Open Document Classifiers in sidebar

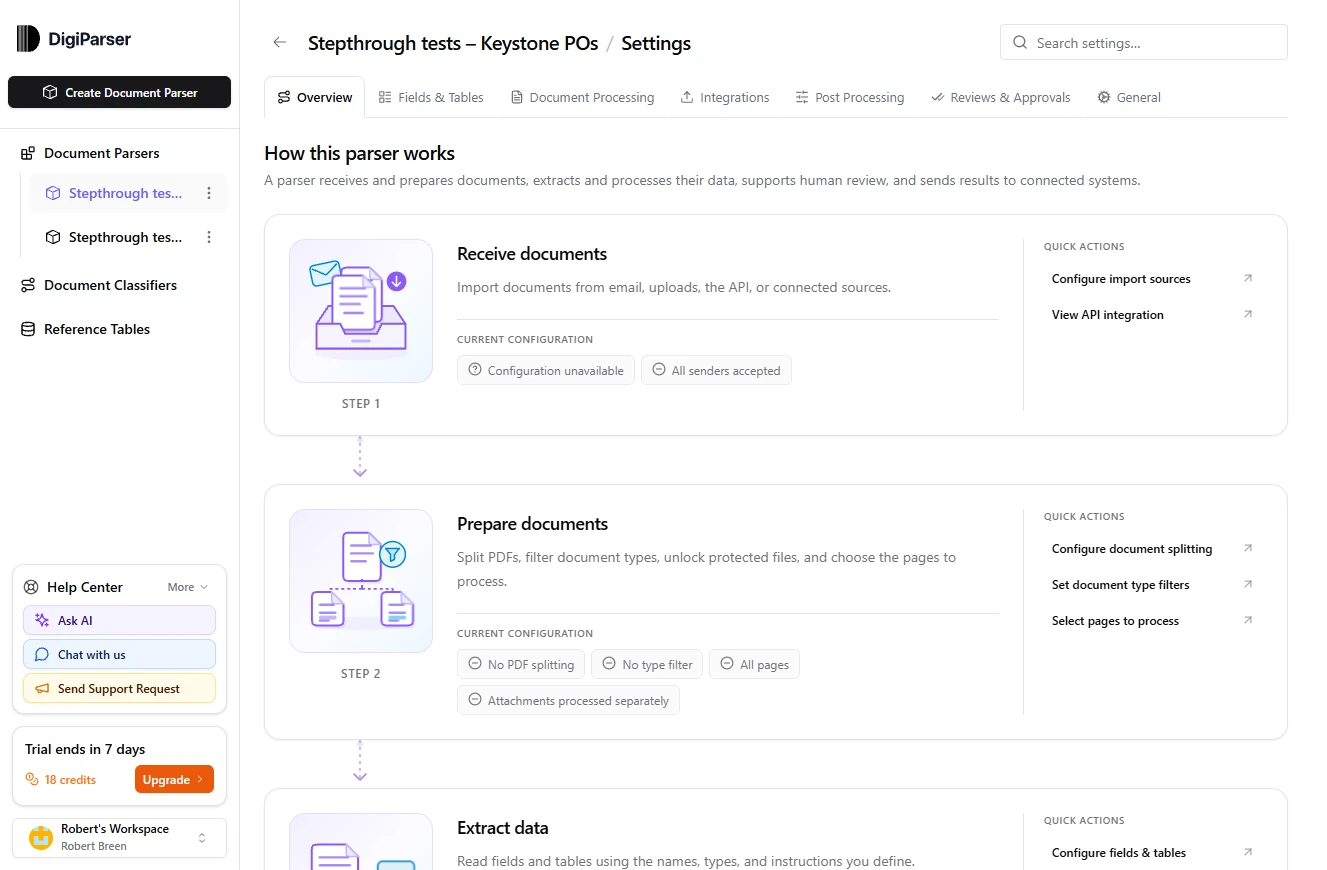110,285
